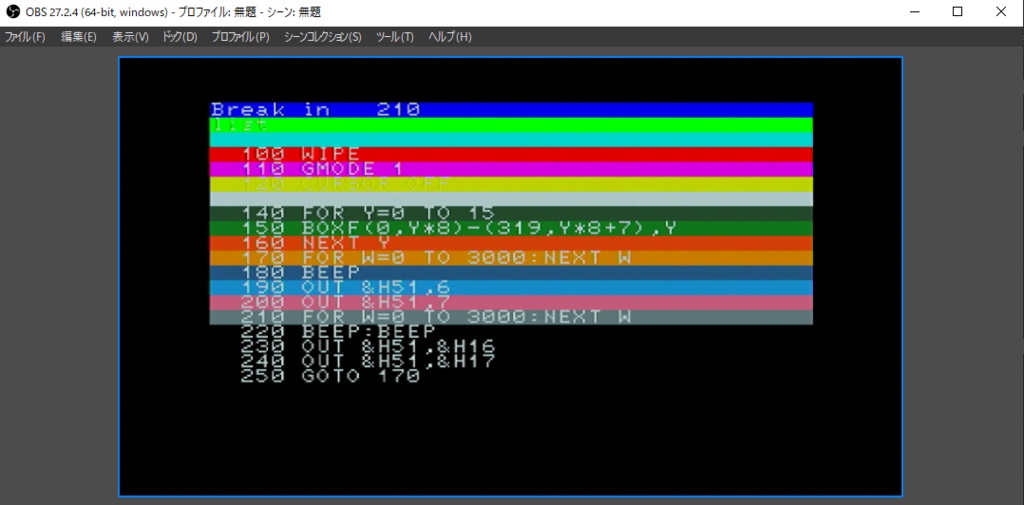The height and width of the screenshot is (505, 1024).
Task: Click the '140 FOR Y=0 TO 15' line
Action: [x=511, y=214]
